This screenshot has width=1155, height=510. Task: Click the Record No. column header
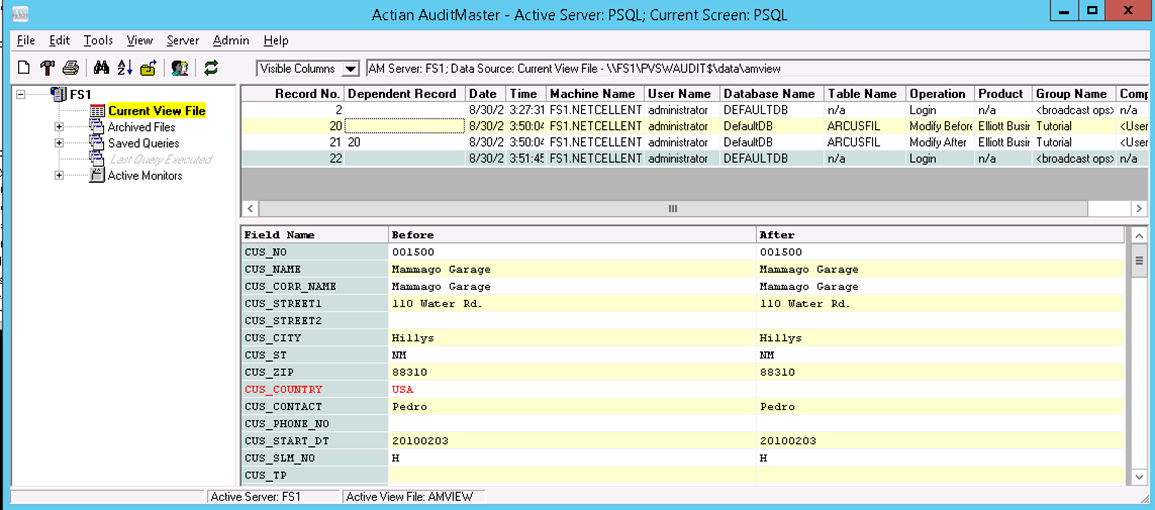(292, 94)
